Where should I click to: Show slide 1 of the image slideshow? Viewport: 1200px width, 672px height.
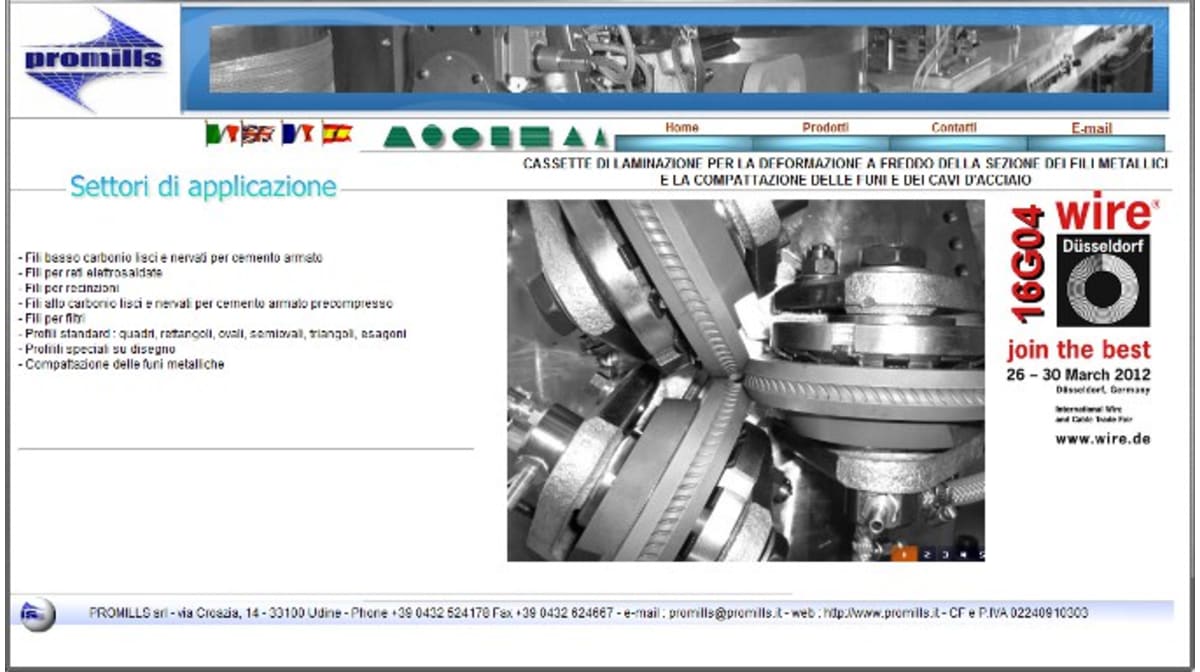pyautogui.click(x=904, y=553)
